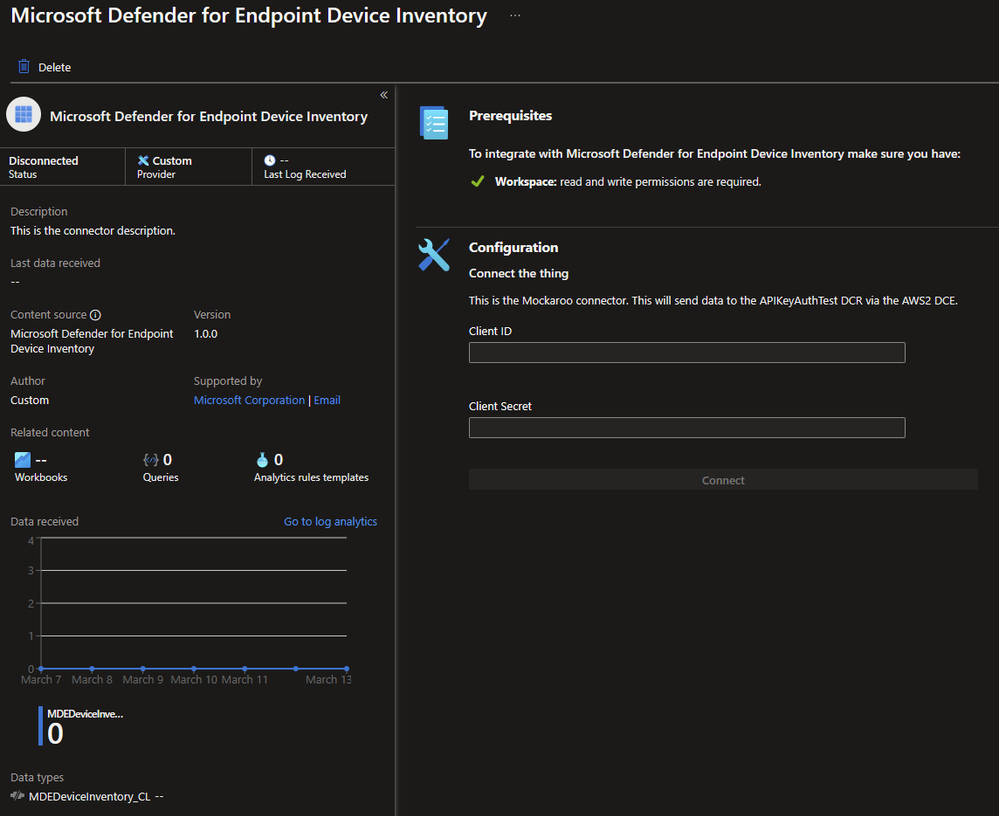Image resolution: width=999 pixels, height=816 pixels.
Task: Select the MDEDeviceInventory_CL data type text
Action: (x=89, y=796)
